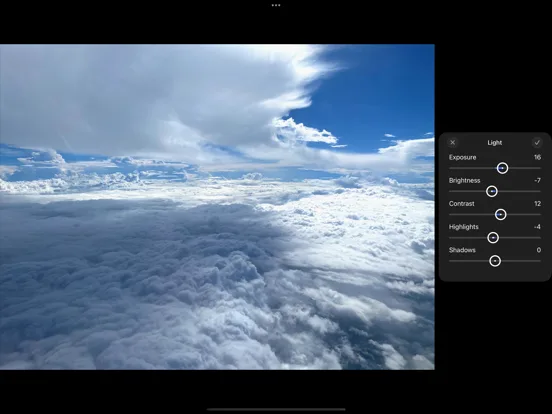Select the Brightness label
Viewport: 552px width, 414px height.
pyautogui.click(x=464, y=181)
